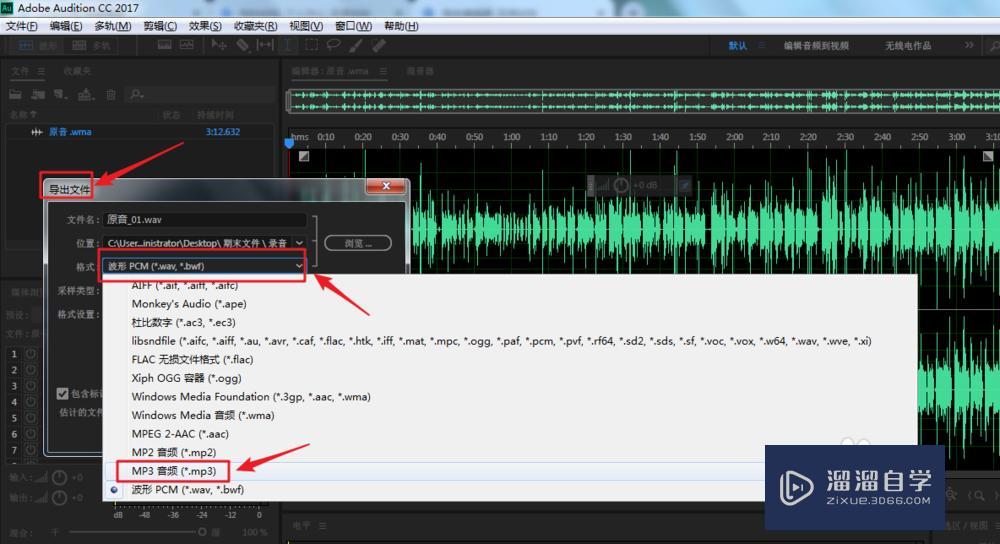Screen dimensions: 1000x544
Task: Switch to Multitrack (多轨) editor view
Action: [91, 45]
